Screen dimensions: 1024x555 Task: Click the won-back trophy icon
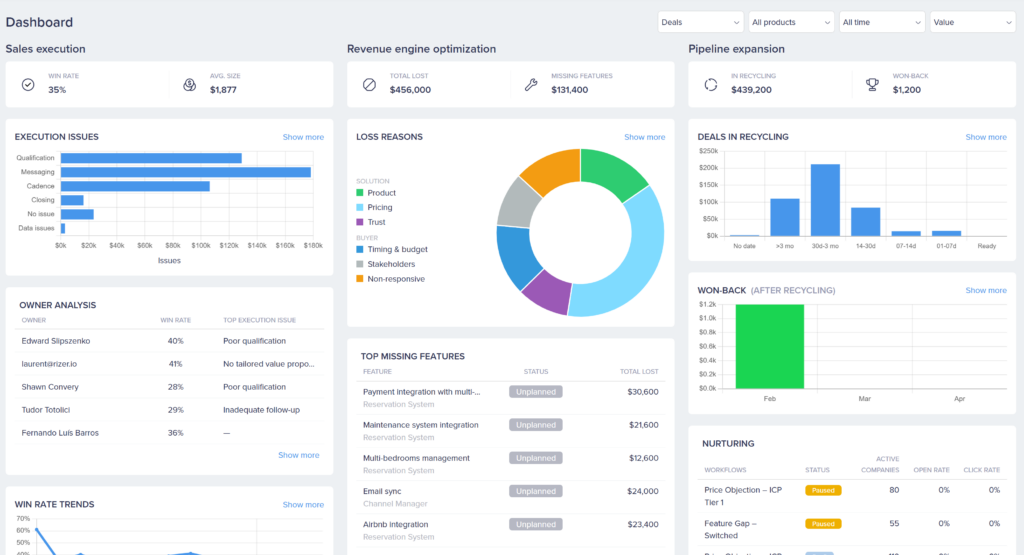coord(872,85)
